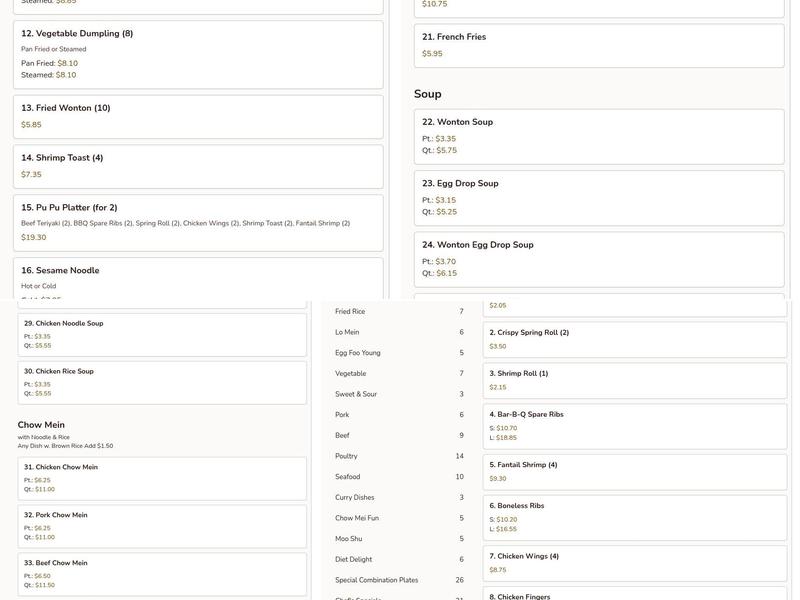Select the Wonton Soup item
This screenshot has height=600, width=800.
[598, 136]
